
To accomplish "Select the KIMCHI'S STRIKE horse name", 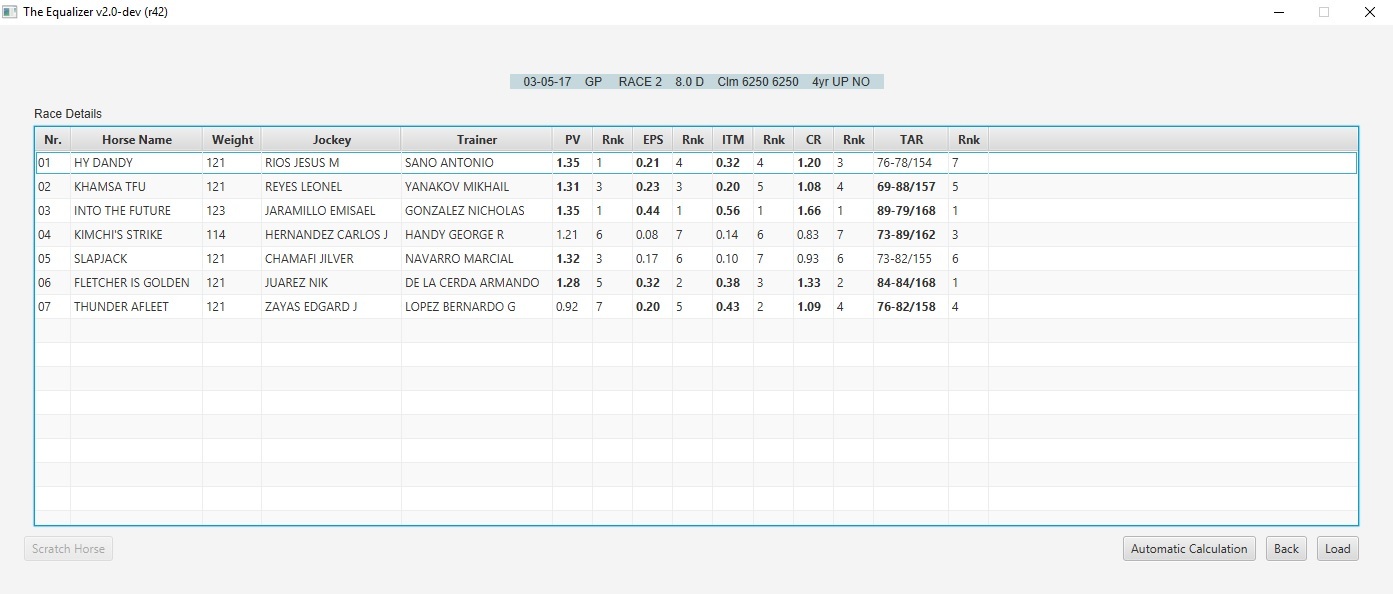I will pos(118,235).
